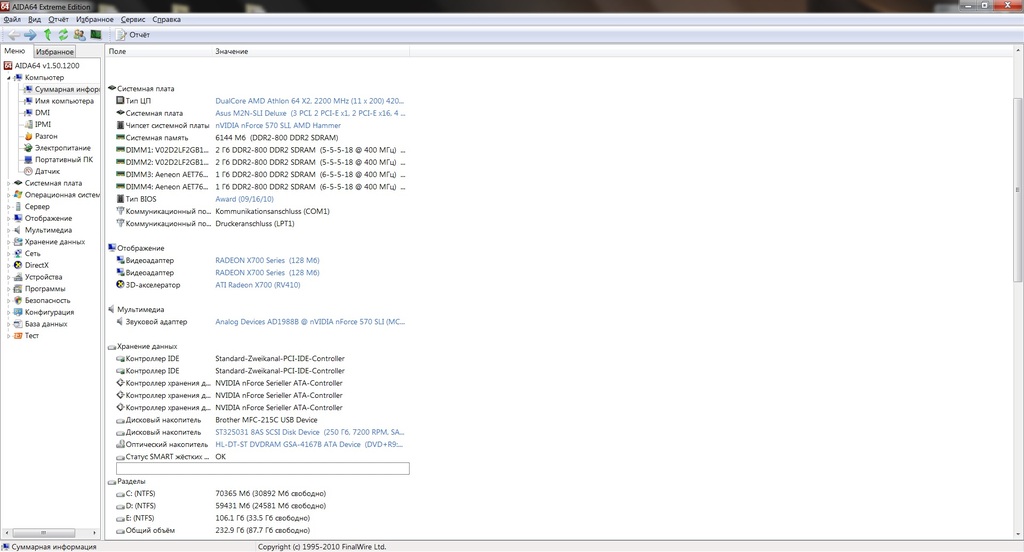1024x552 pixels.
Task: Select the База данных tree icon
Action: [x=18, y=324]
